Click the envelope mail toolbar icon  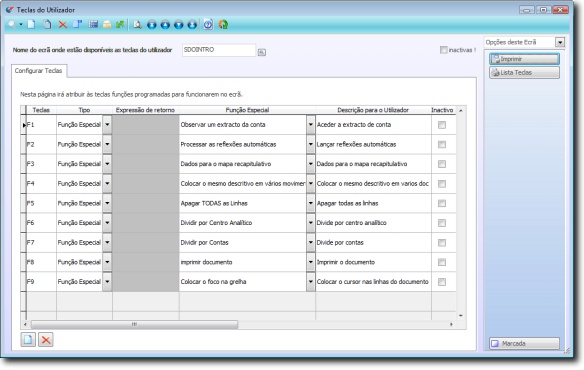[x=107, y=25]
